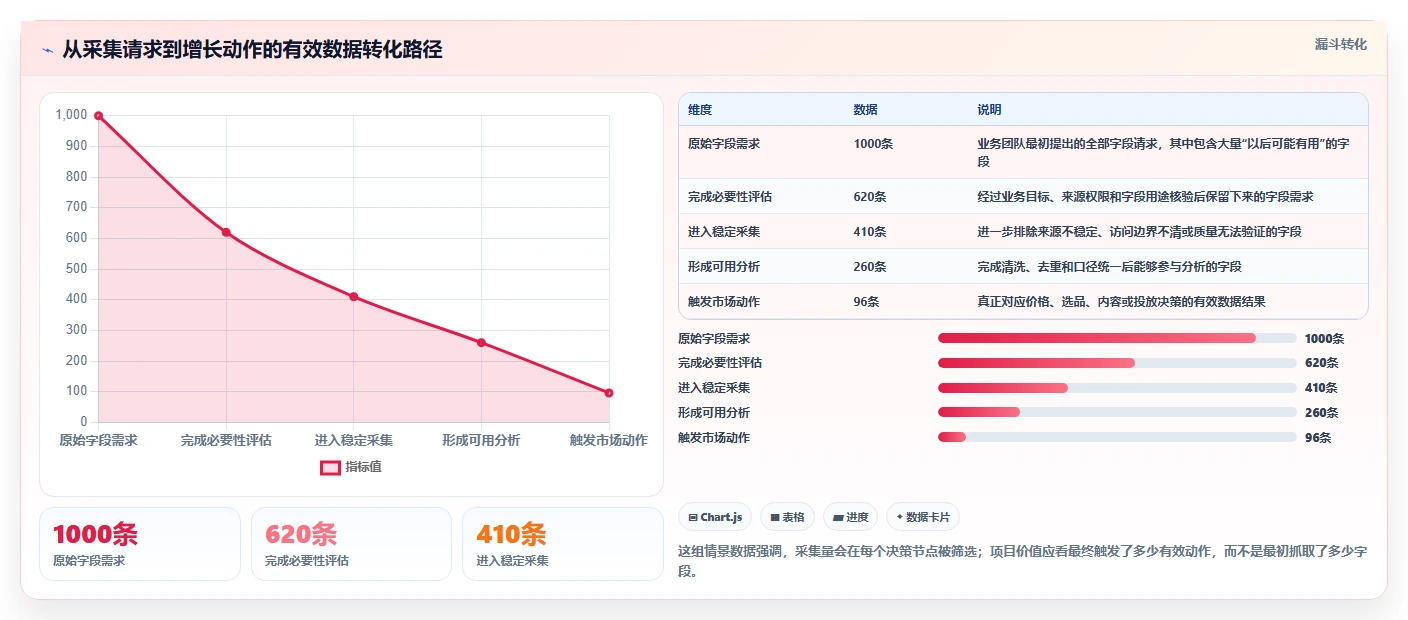Click the table row label 形成可用分析
Viewport: 1408px width, 620px height.
point(724,267)
